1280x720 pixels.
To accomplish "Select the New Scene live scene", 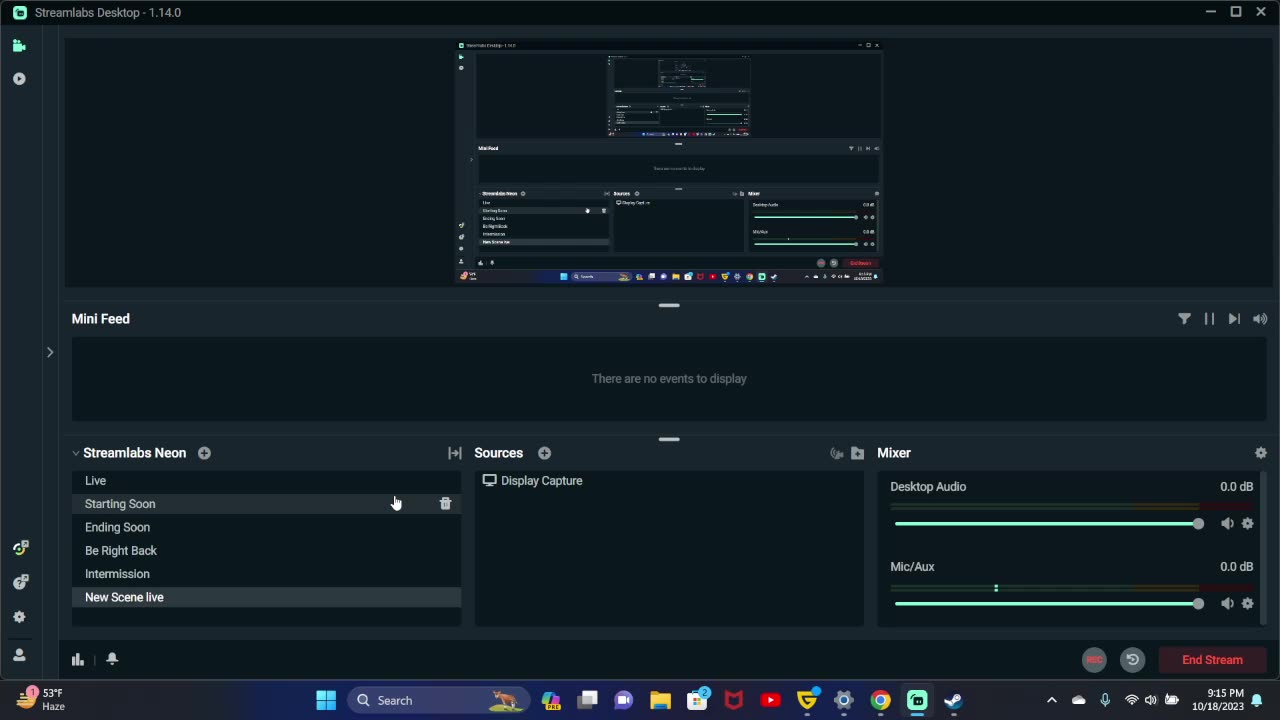I will (266, 597).
